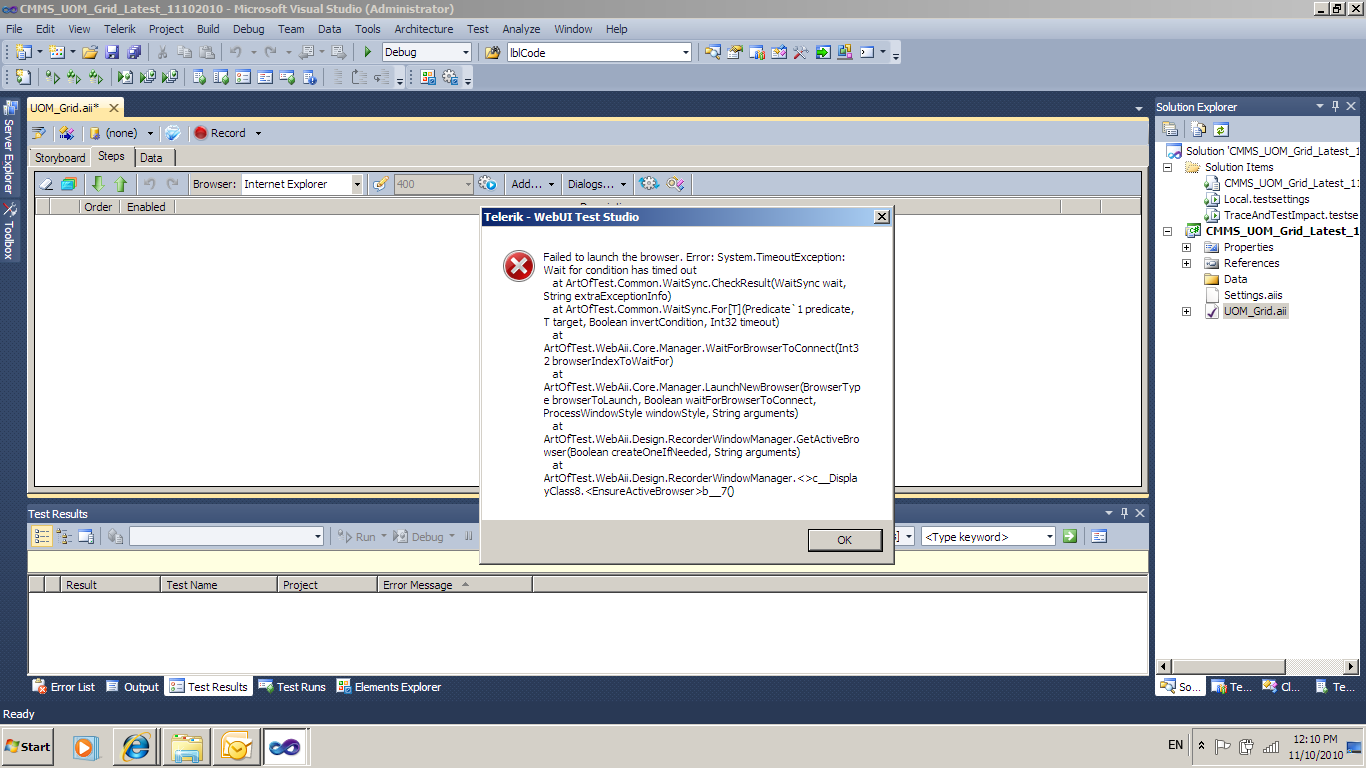Open the Analyze menu

(522, 29)
